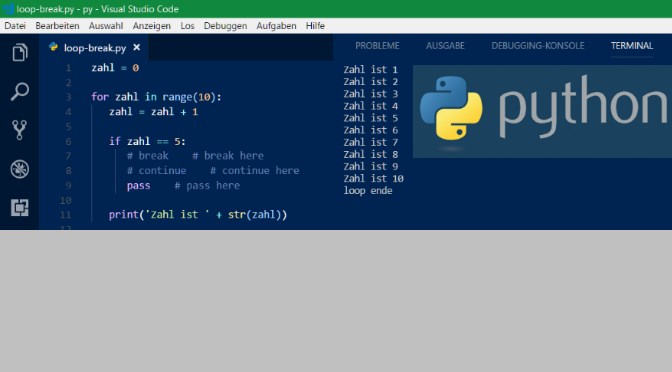672x372 pixels.
Task: Click the '# pass here' comment
Action: click(207, 186)
